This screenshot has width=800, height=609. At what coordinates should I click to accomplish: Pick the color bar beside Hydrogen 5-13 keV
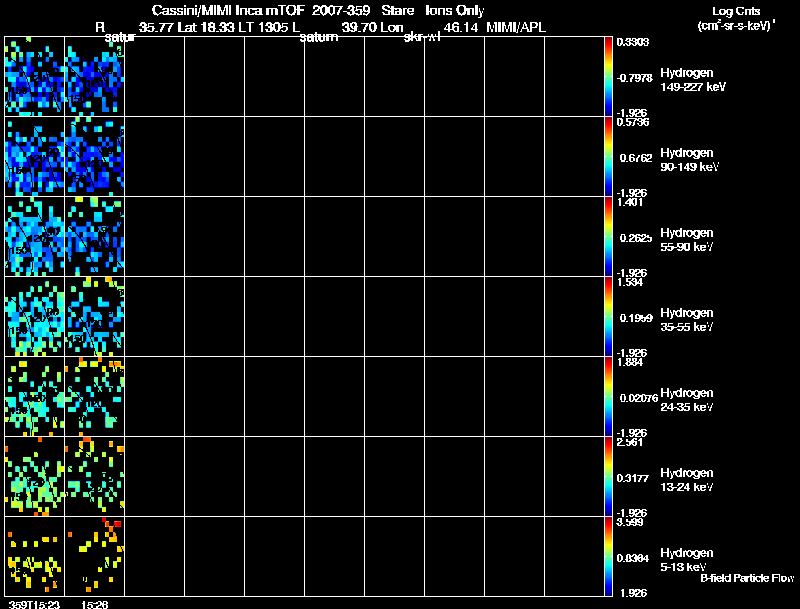pyautogui.click(x=608, y=556)
